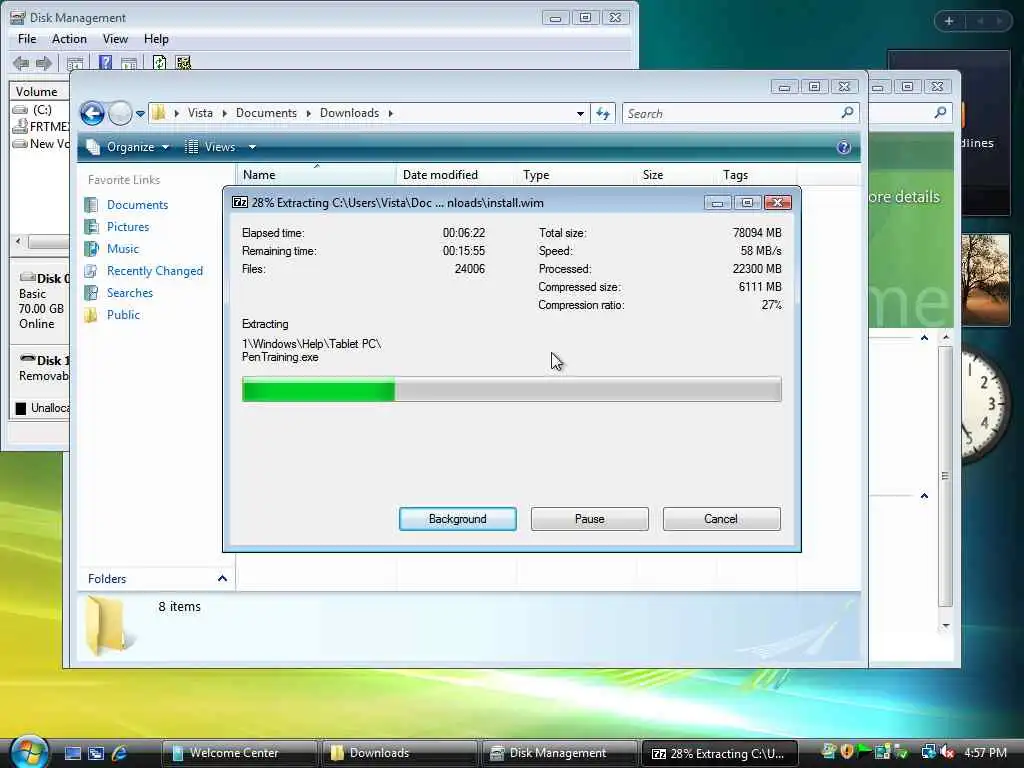Open Searches favorite link

click(129, 293)
